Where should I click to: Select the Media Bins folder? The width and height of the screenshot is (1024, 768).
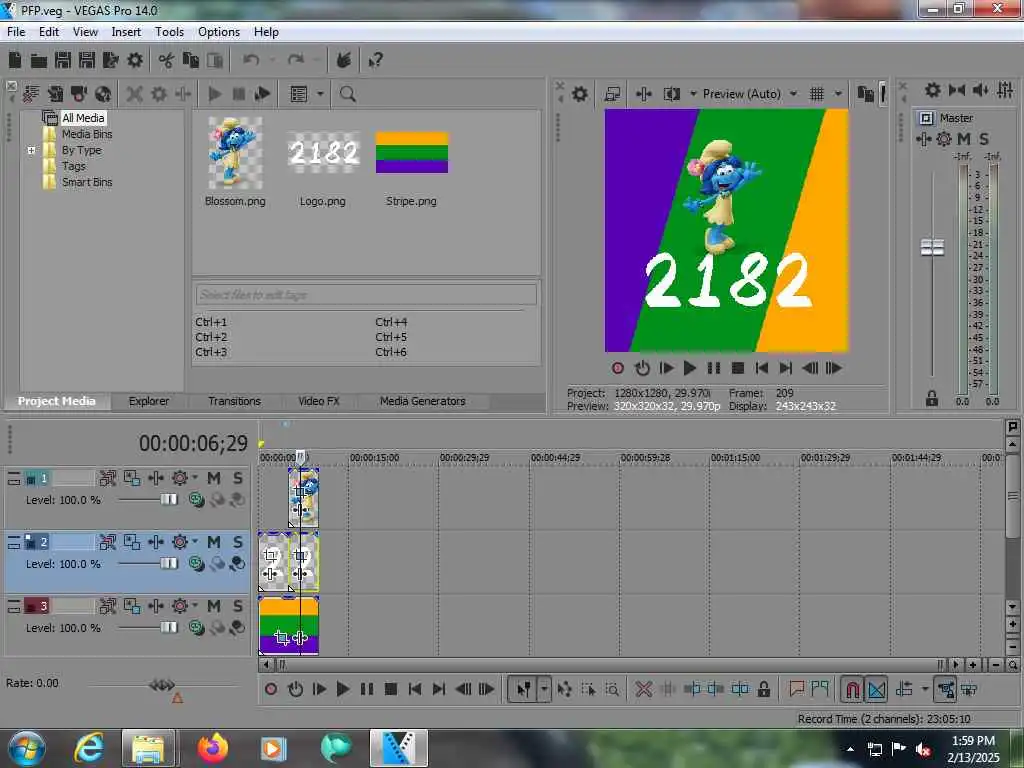[x=87, y=134]
